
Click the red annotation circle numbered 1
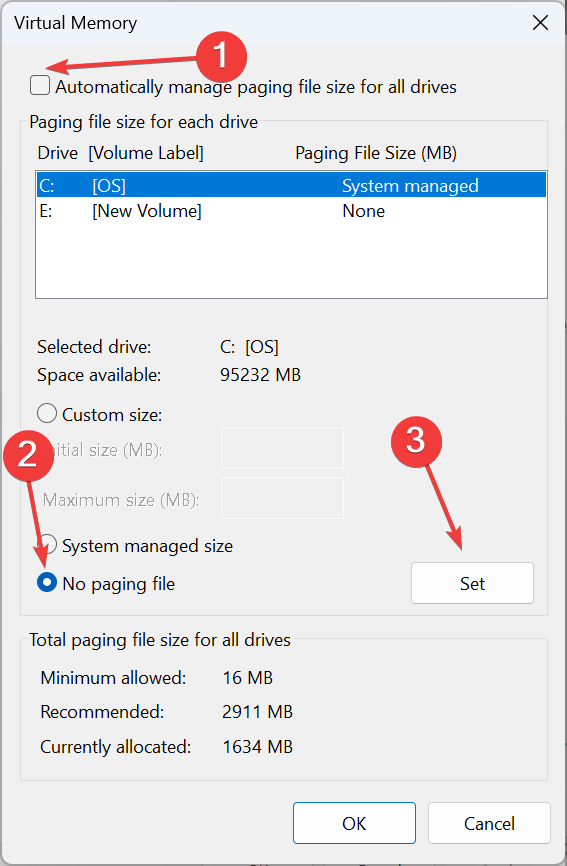pyautogui.click(x=221, y=56)
